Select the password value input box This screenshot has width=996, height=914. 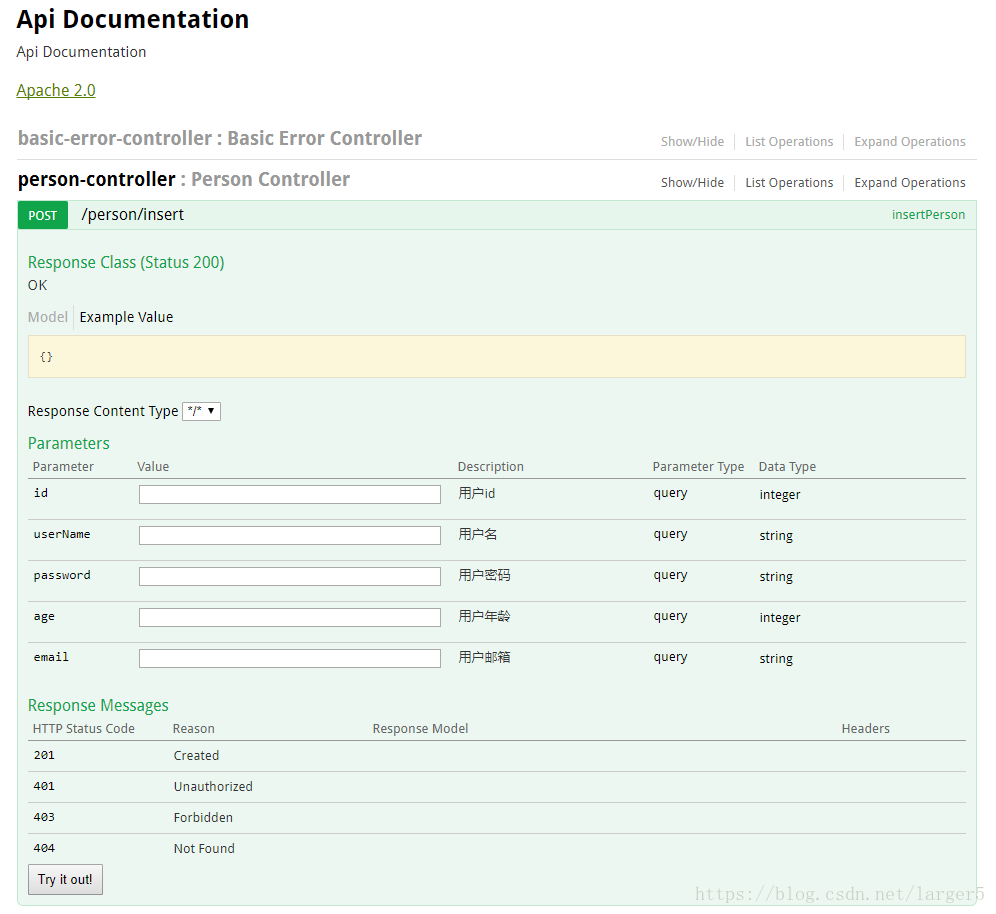289,576
